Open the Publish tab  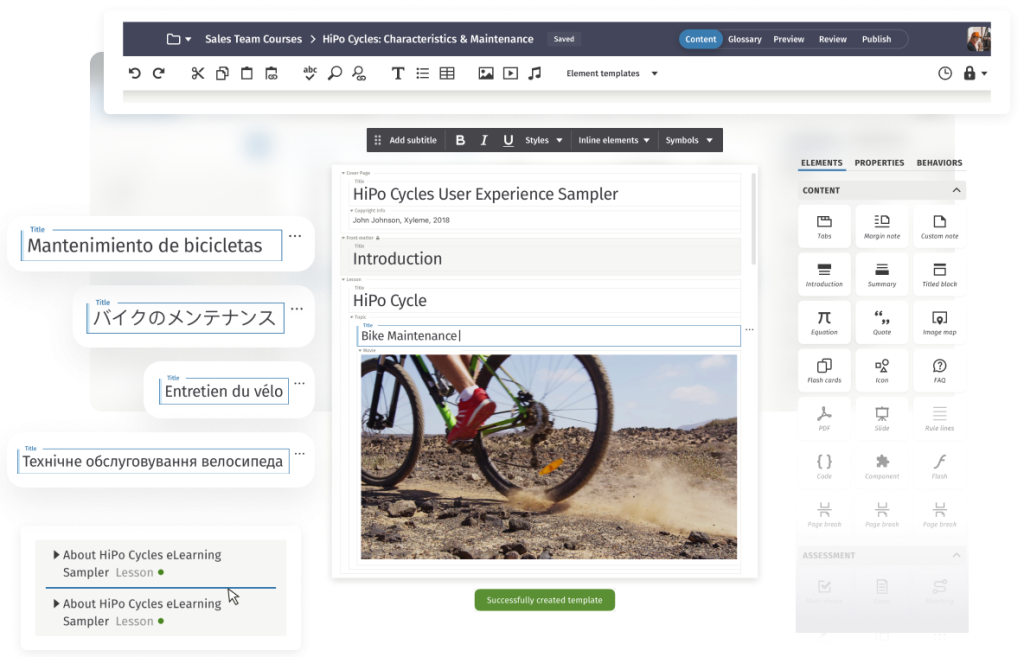(x=876, y=39)
